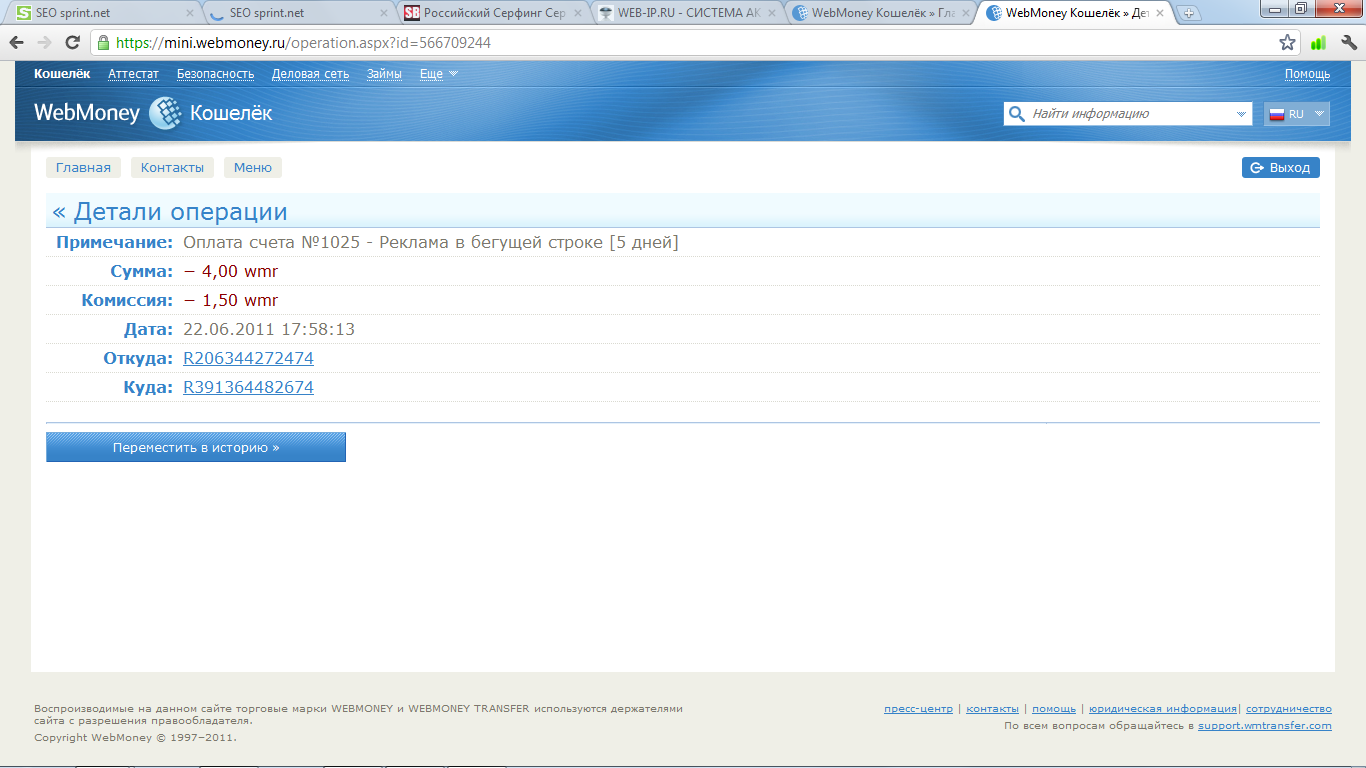This screenshot has height=768, width=1366.
Task: Open the сотрудничество footer link
Action: (x=1289, y=709)
